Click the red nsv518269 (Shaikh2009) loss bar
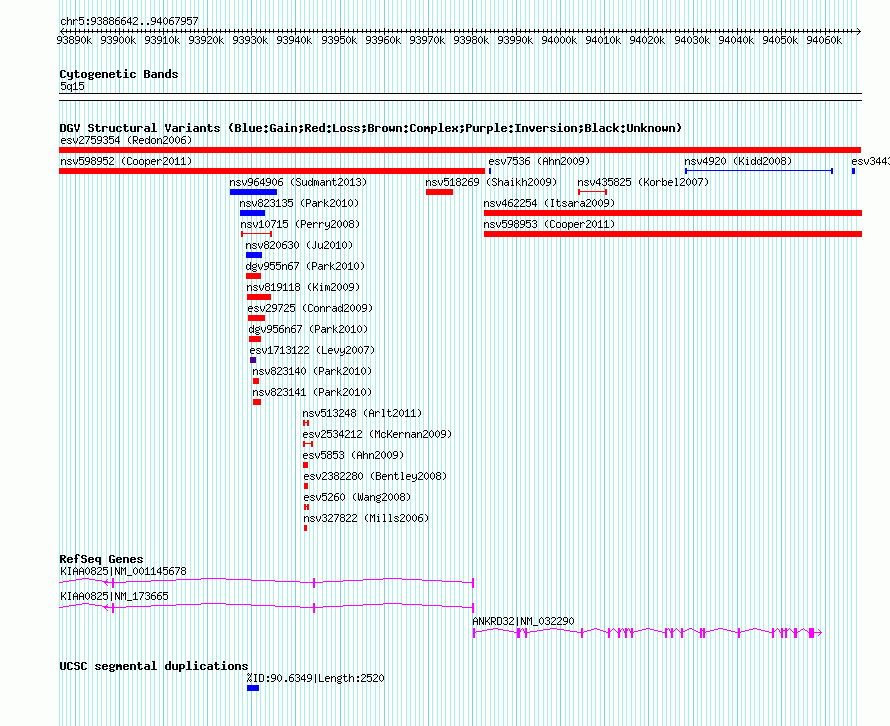 pos(439,192)
